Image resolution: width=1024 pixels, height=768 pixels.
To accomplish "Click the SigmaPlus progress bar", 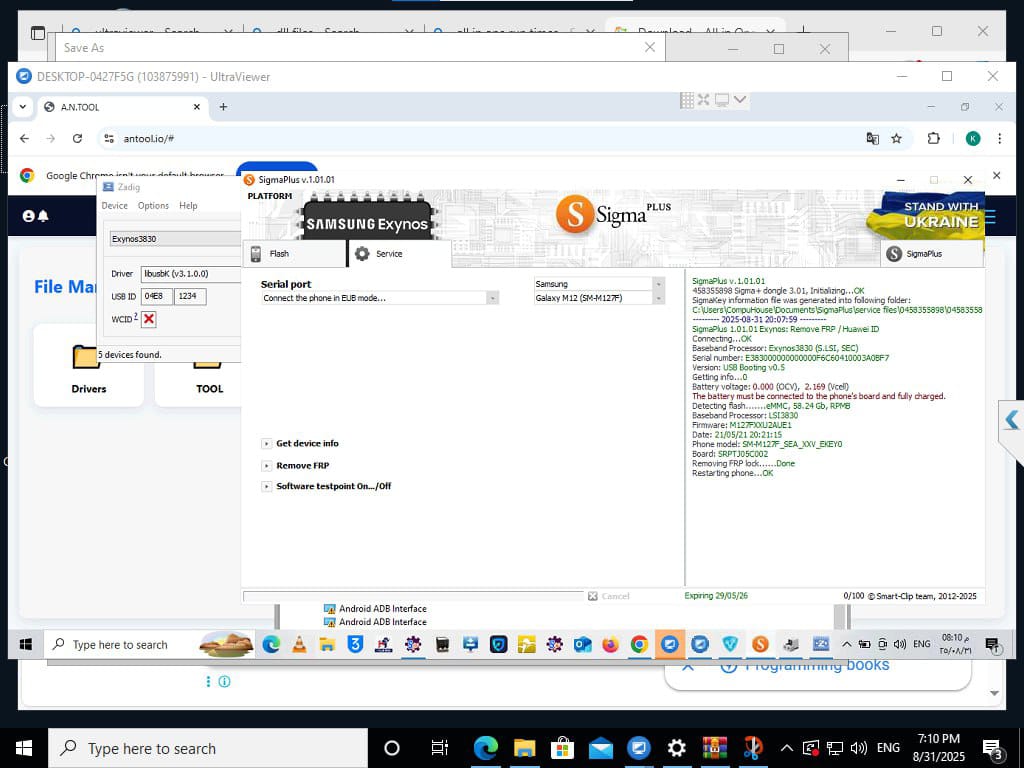I will (x=413, y=596).
